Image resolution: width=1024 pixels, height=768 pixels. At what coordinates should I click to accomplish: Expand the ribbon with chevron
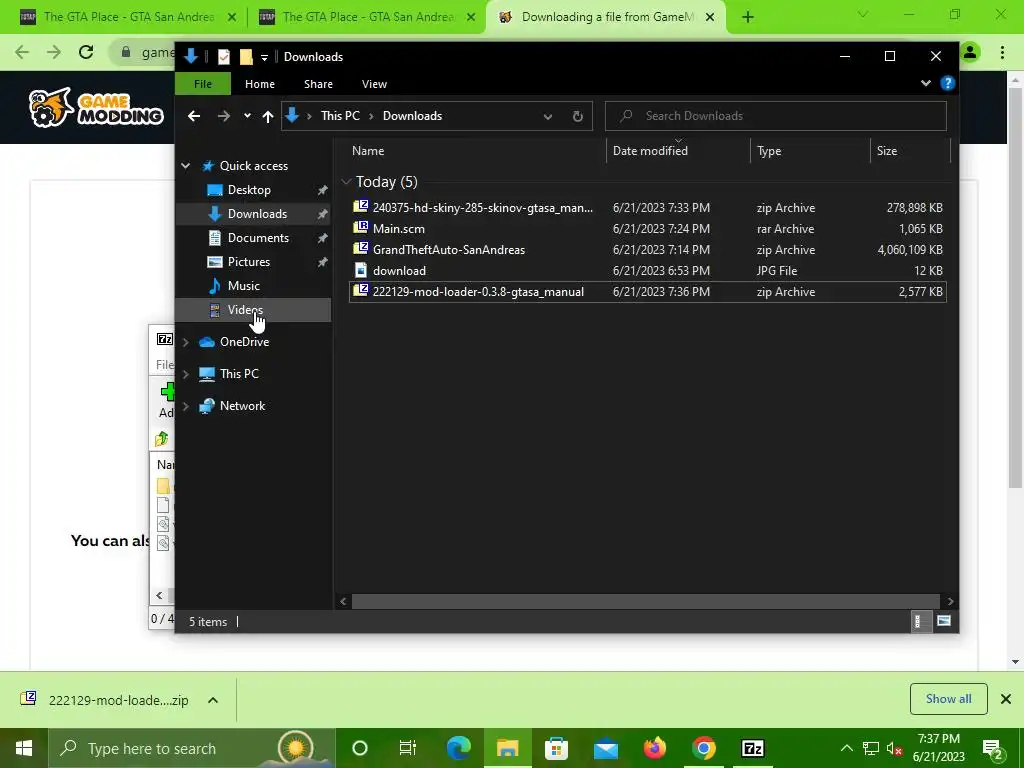coord(925,83)
